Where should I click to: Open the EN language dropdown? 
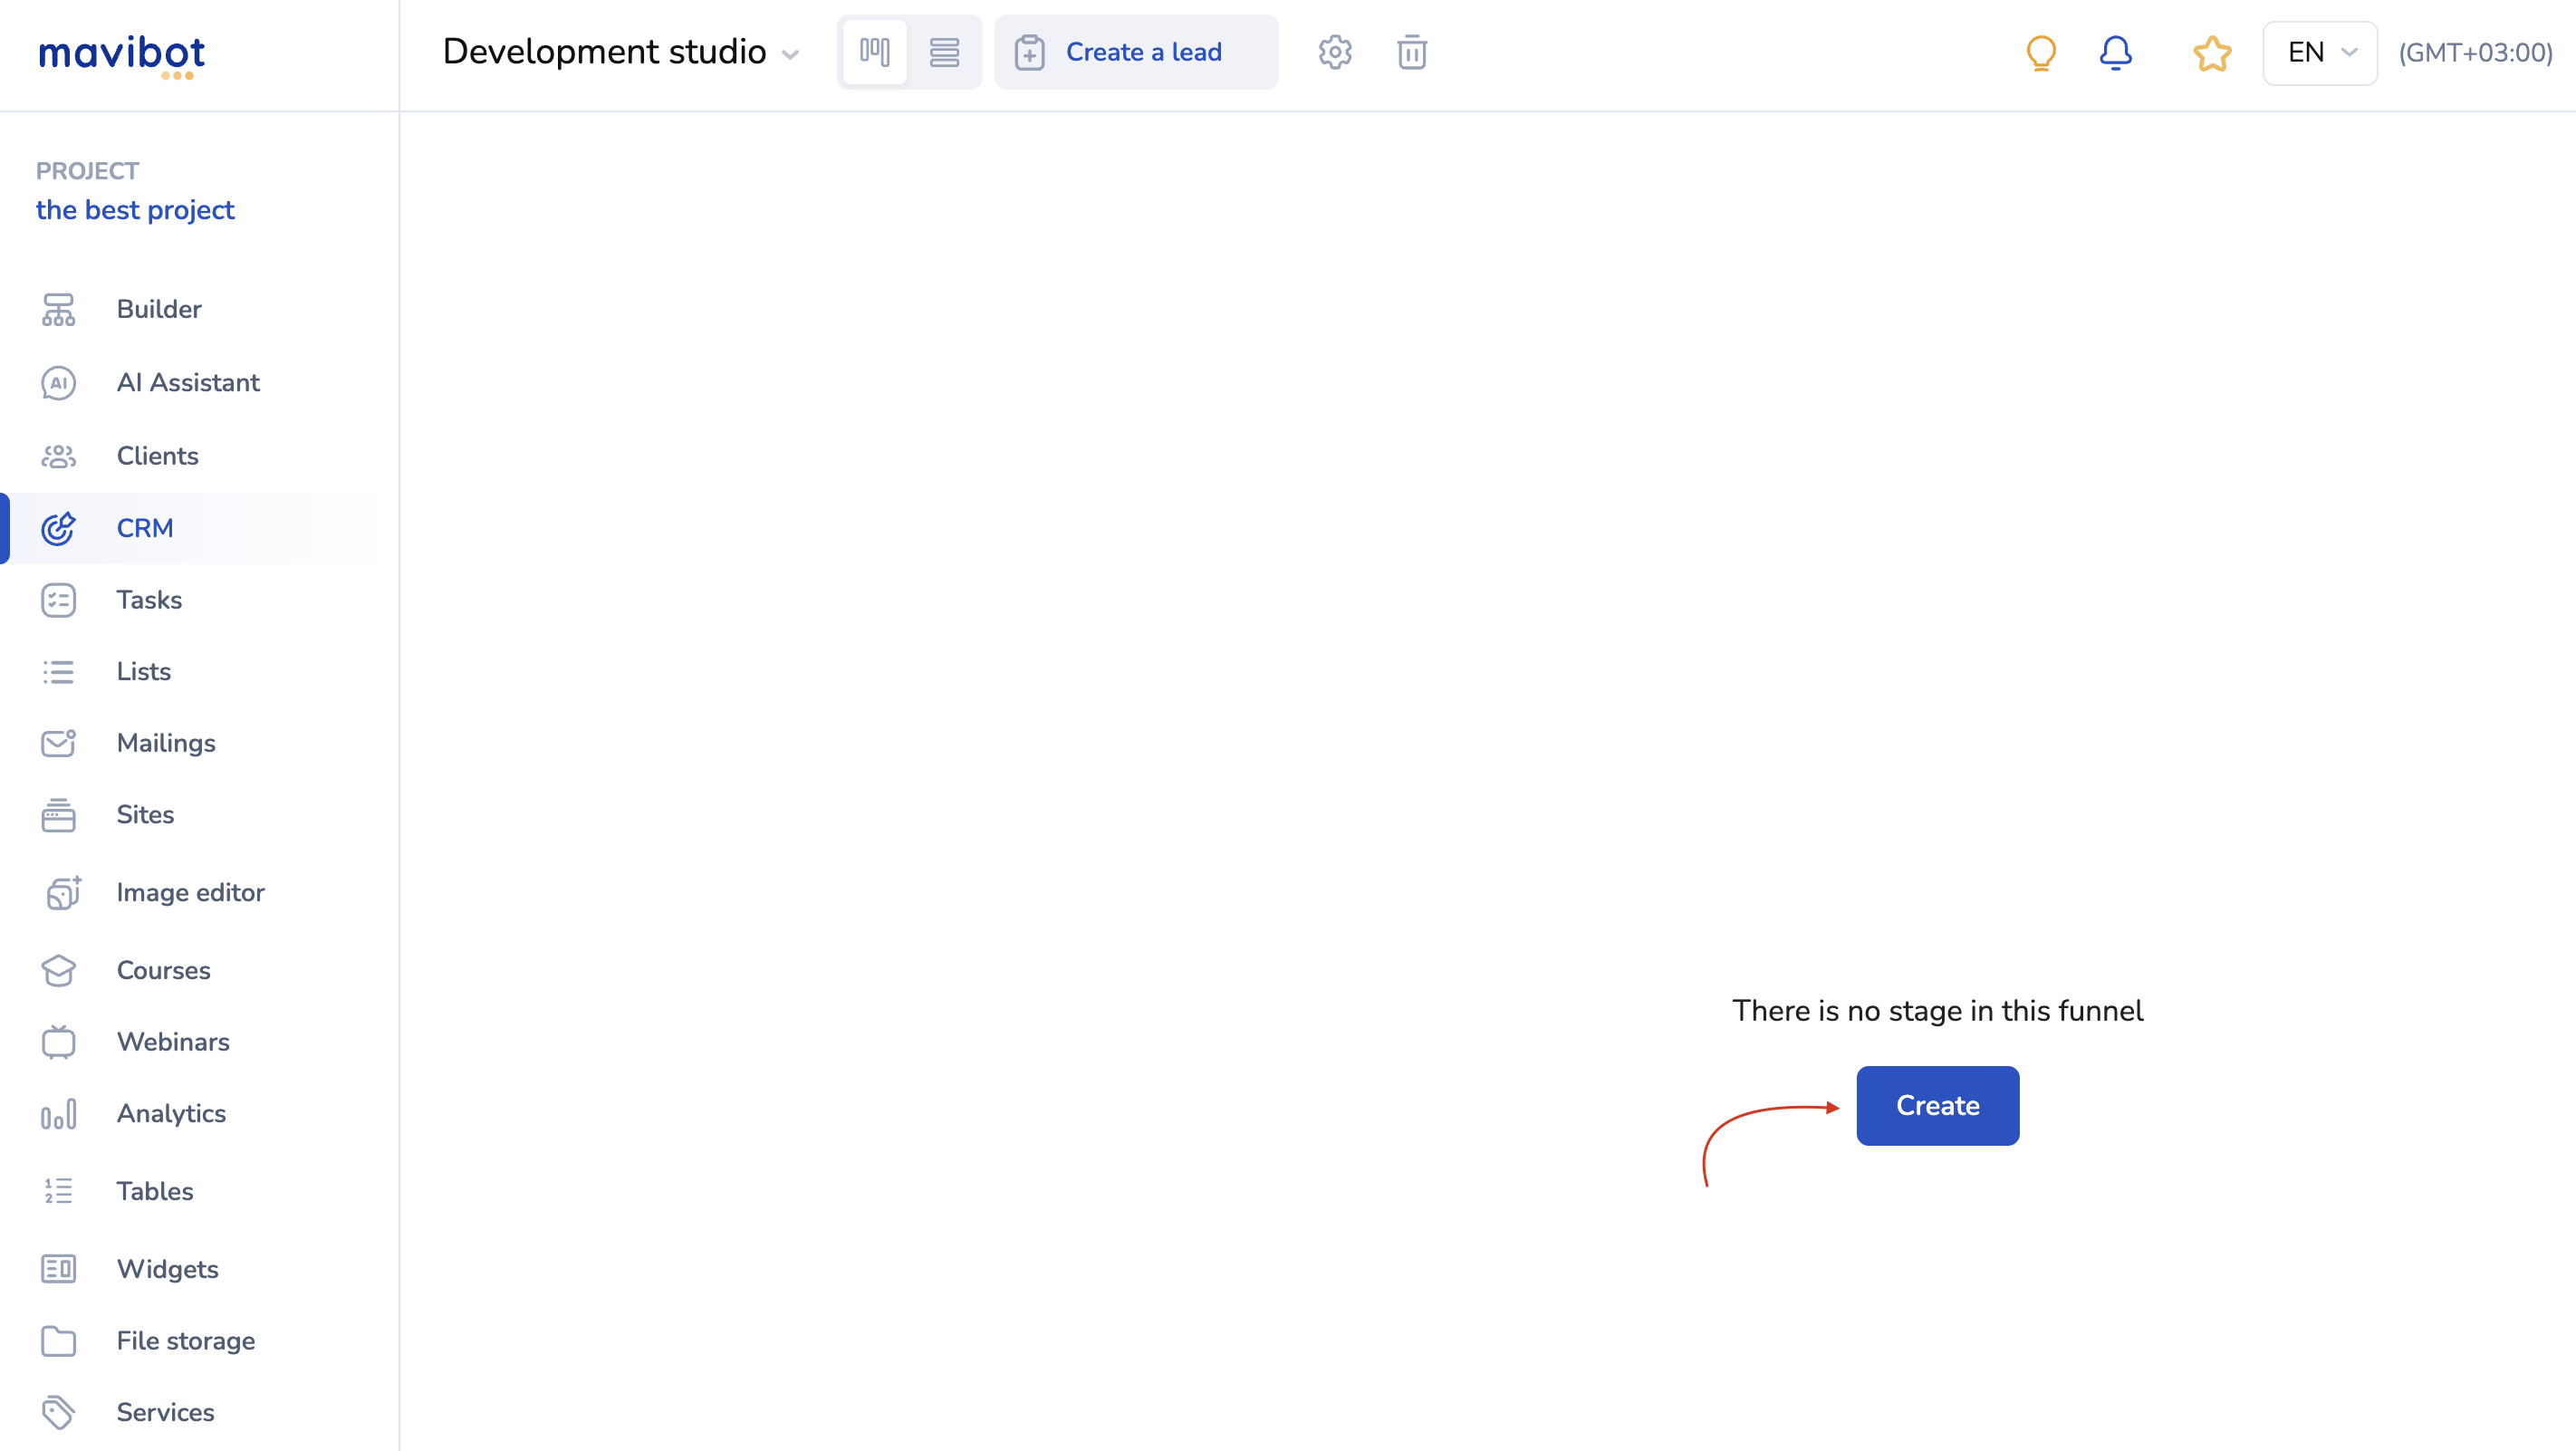click(2319, 53)
